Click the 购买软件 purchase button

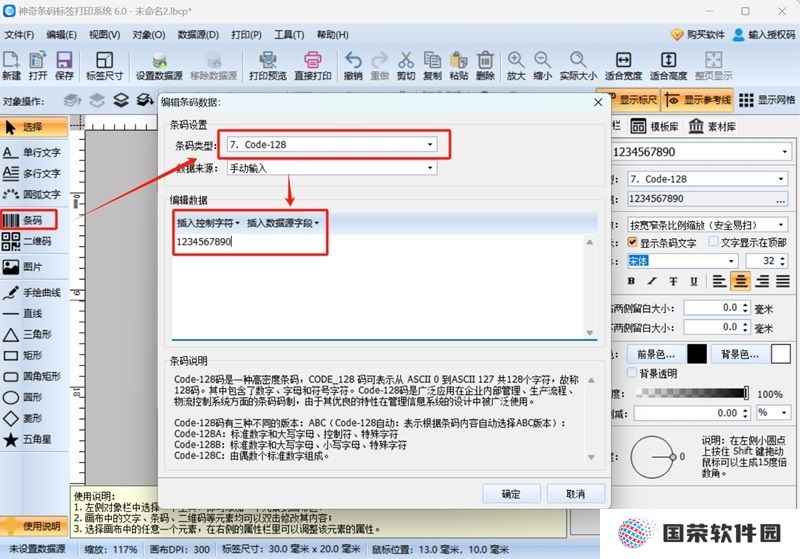point(698,35)
